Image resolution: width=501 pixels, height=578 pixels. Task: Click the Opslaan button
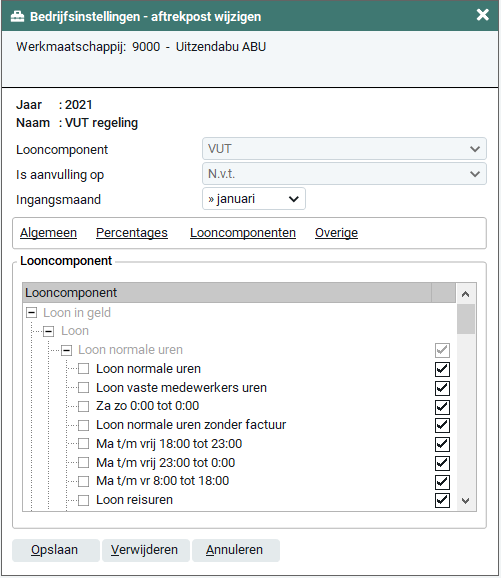point(56,550)
